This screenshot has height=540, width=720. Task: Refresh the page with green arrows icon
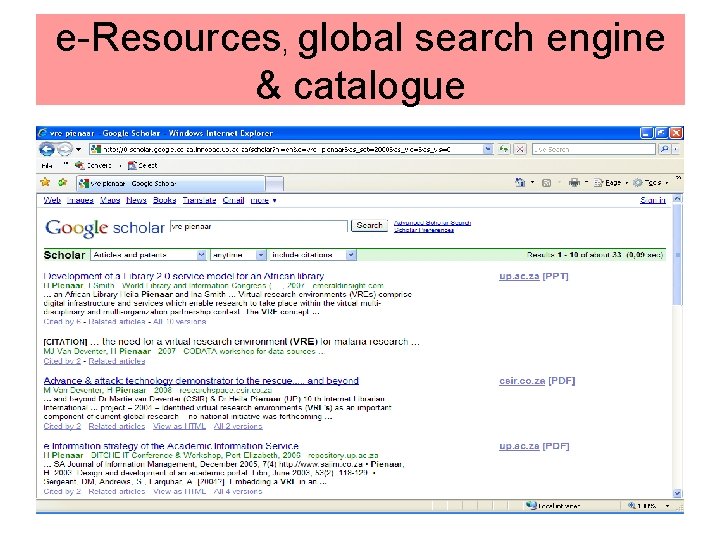point(504,149)
